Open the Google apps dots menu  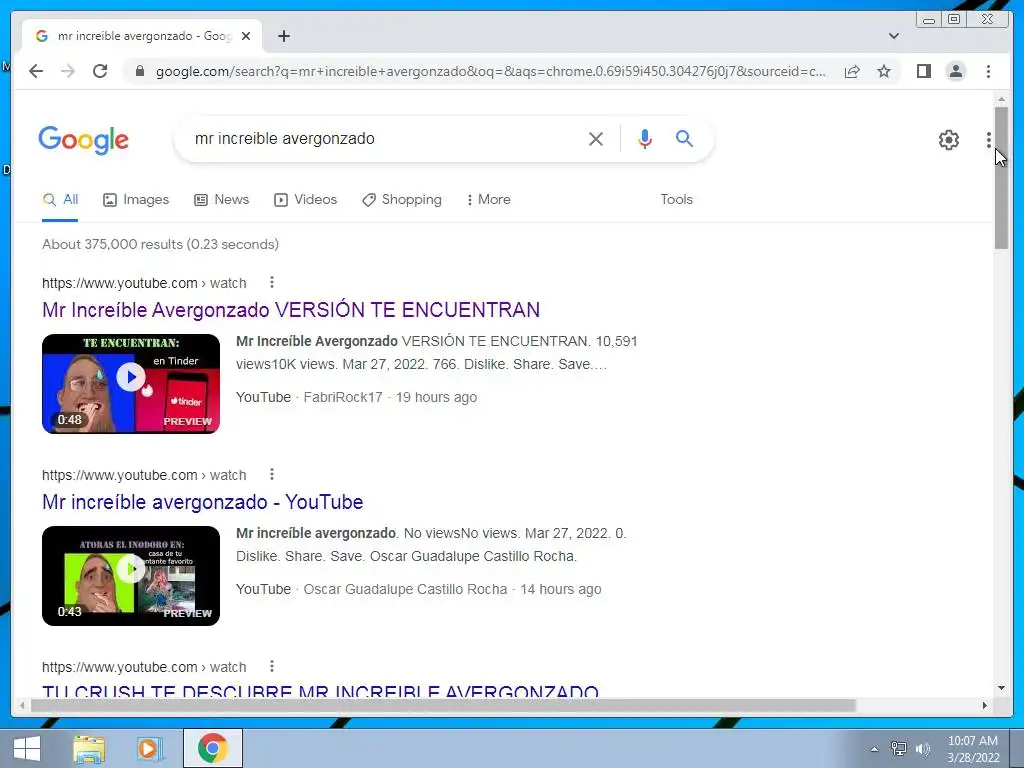click(988, 140)
